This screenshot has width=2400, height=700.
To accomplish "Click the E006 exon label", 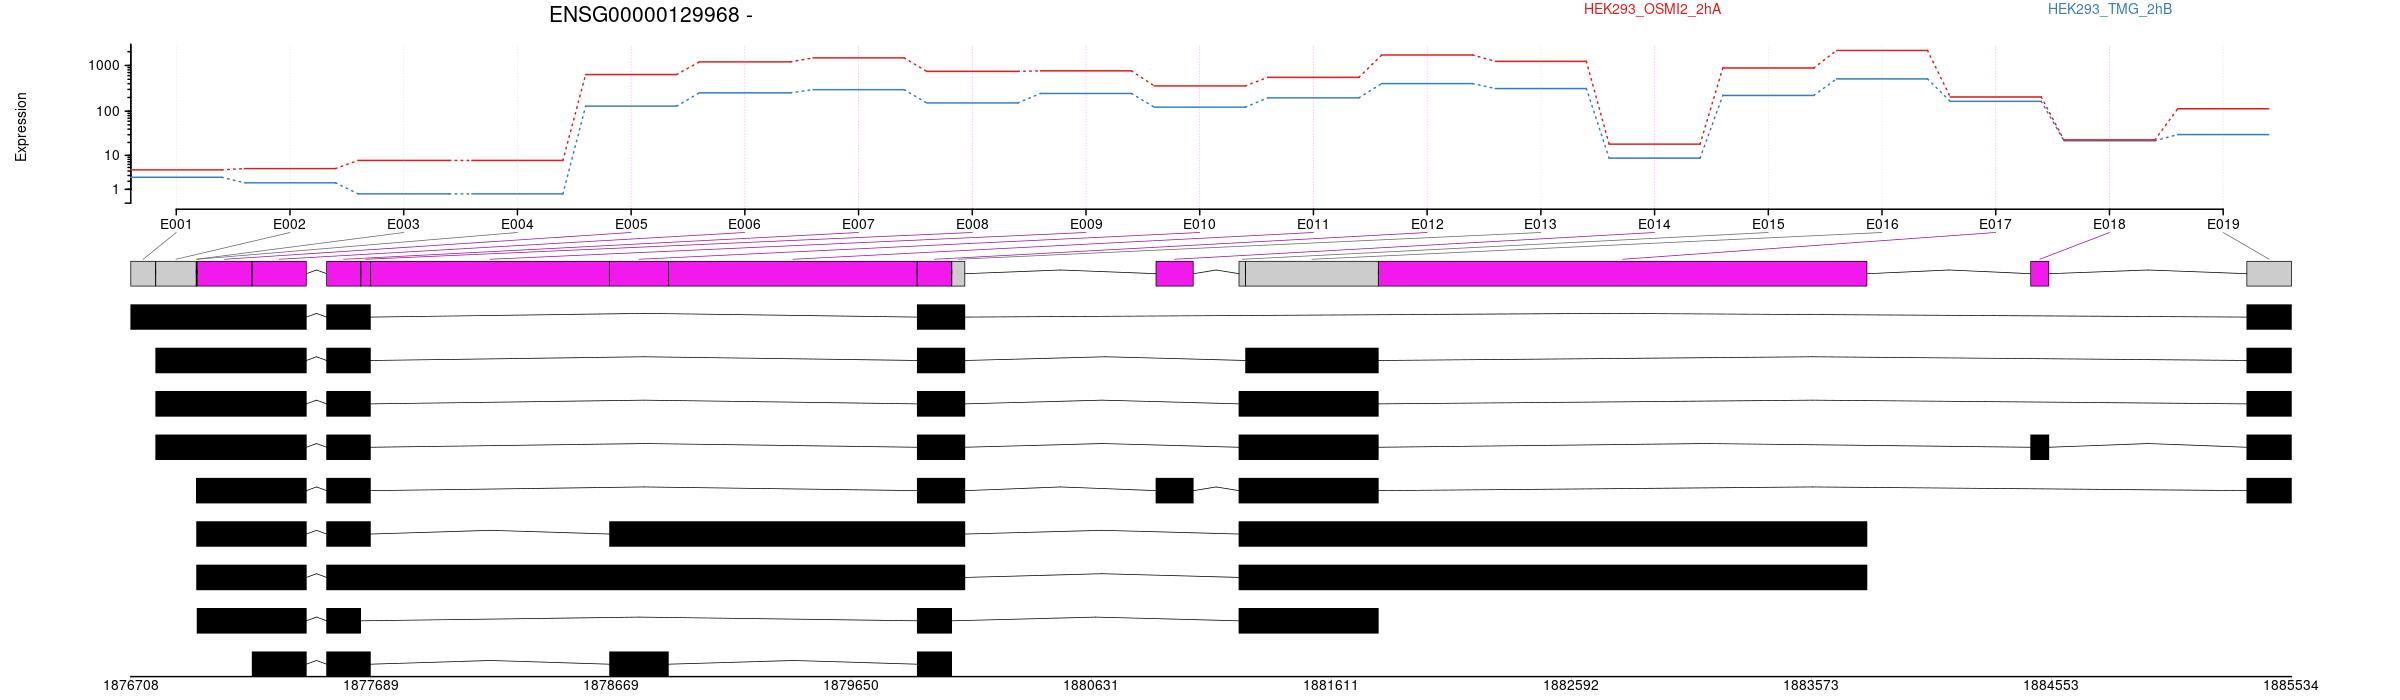I will 744,225.
